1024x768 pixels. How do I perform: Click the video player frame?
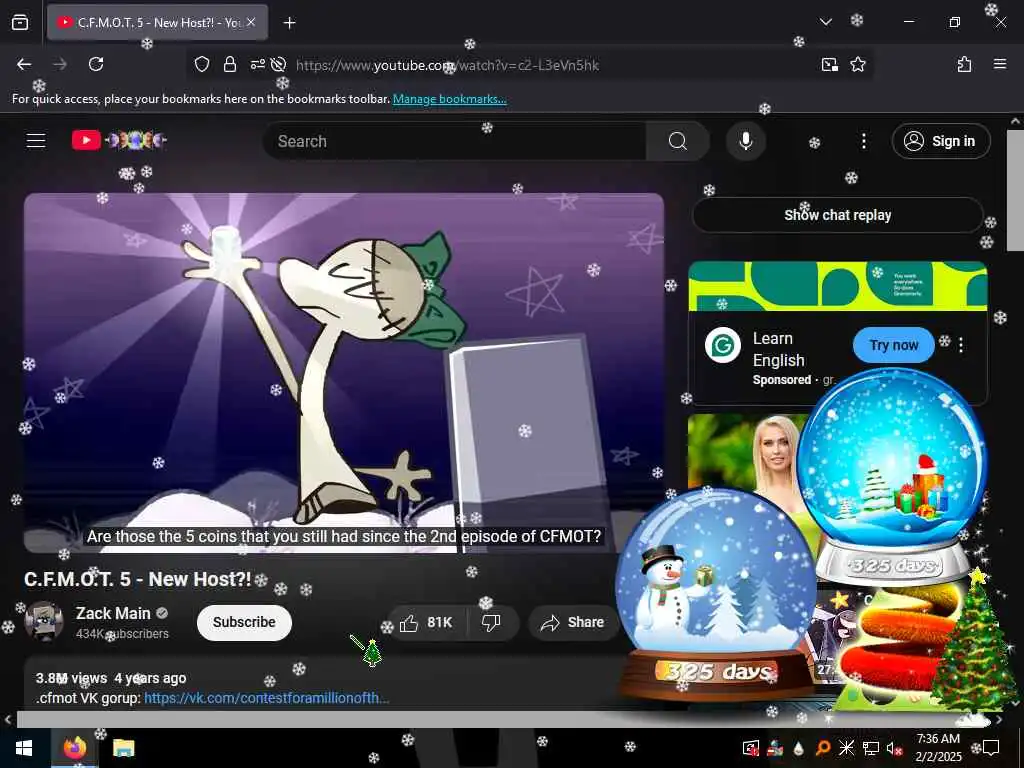pos(344,372)
